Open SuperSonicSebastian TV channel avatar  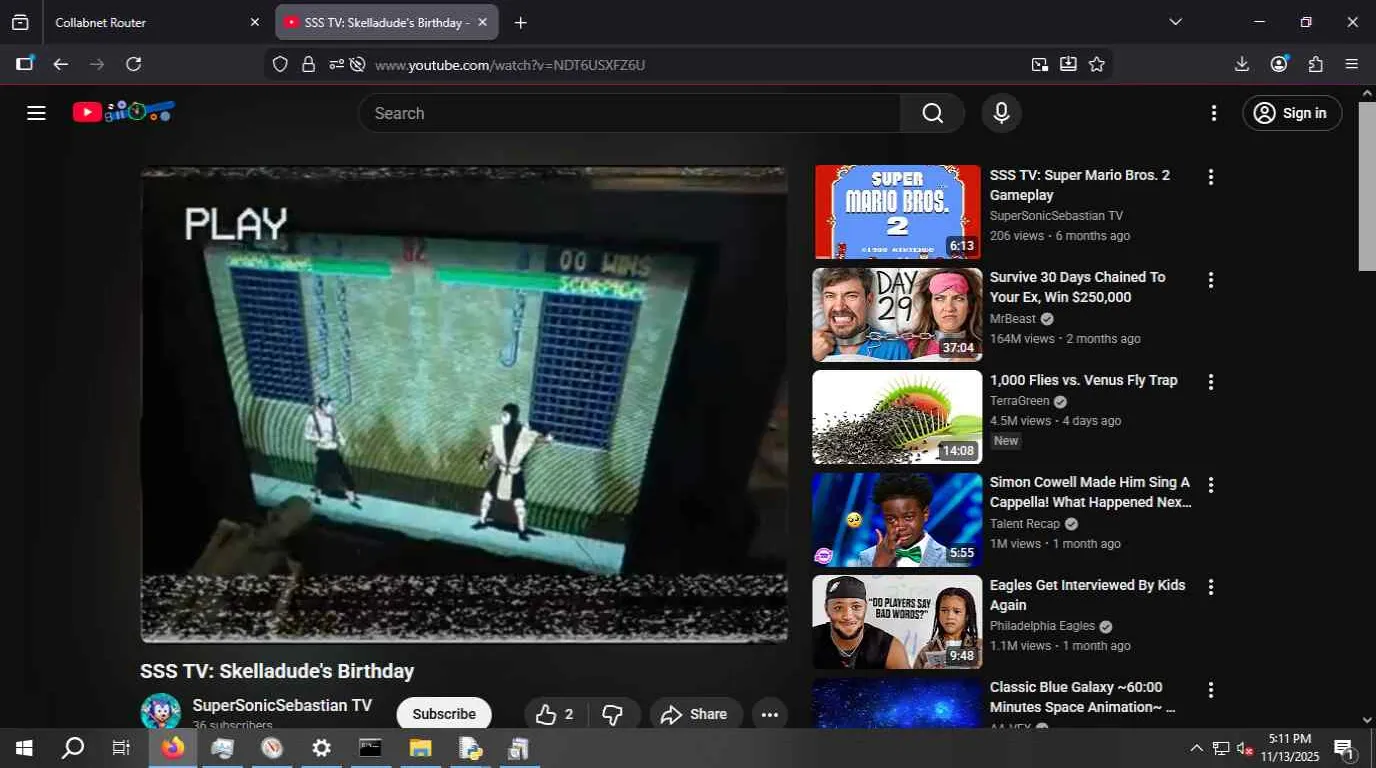160,712
